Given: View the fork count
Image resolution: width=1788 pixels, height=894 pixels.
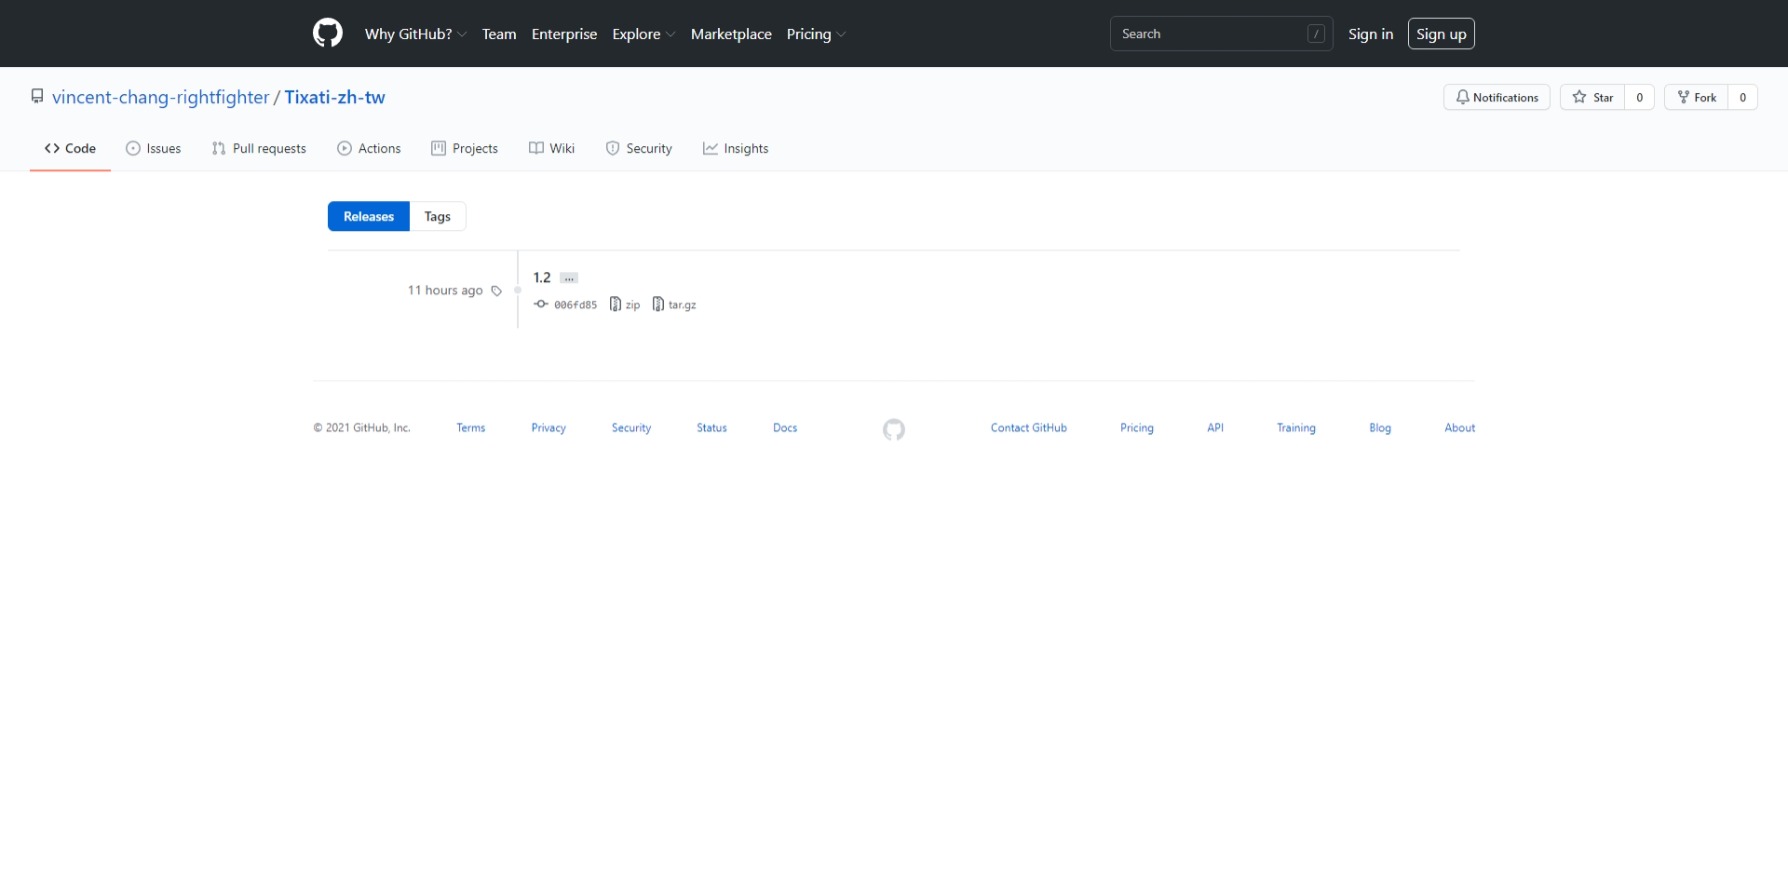Looking at the screenshot, I should click(1743, 97).
